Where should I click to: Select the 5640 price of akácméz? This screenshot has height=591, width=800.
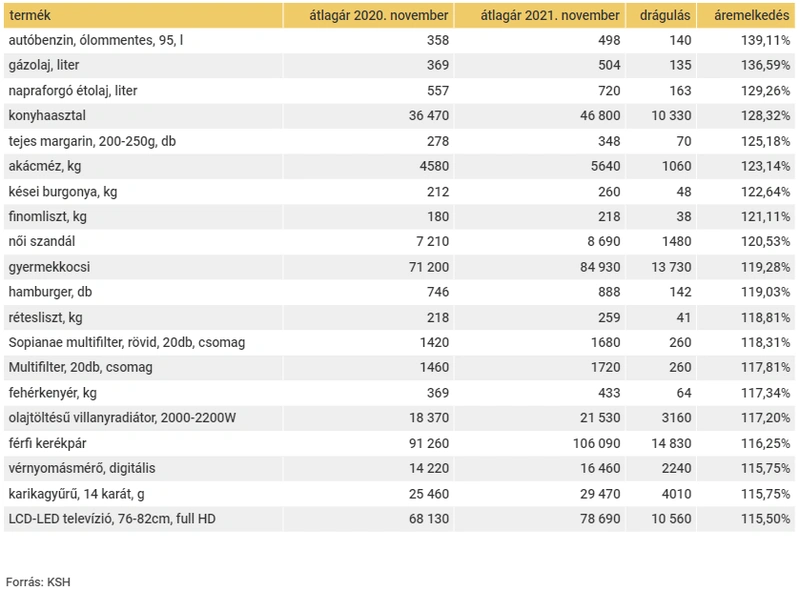coord(606,166)
